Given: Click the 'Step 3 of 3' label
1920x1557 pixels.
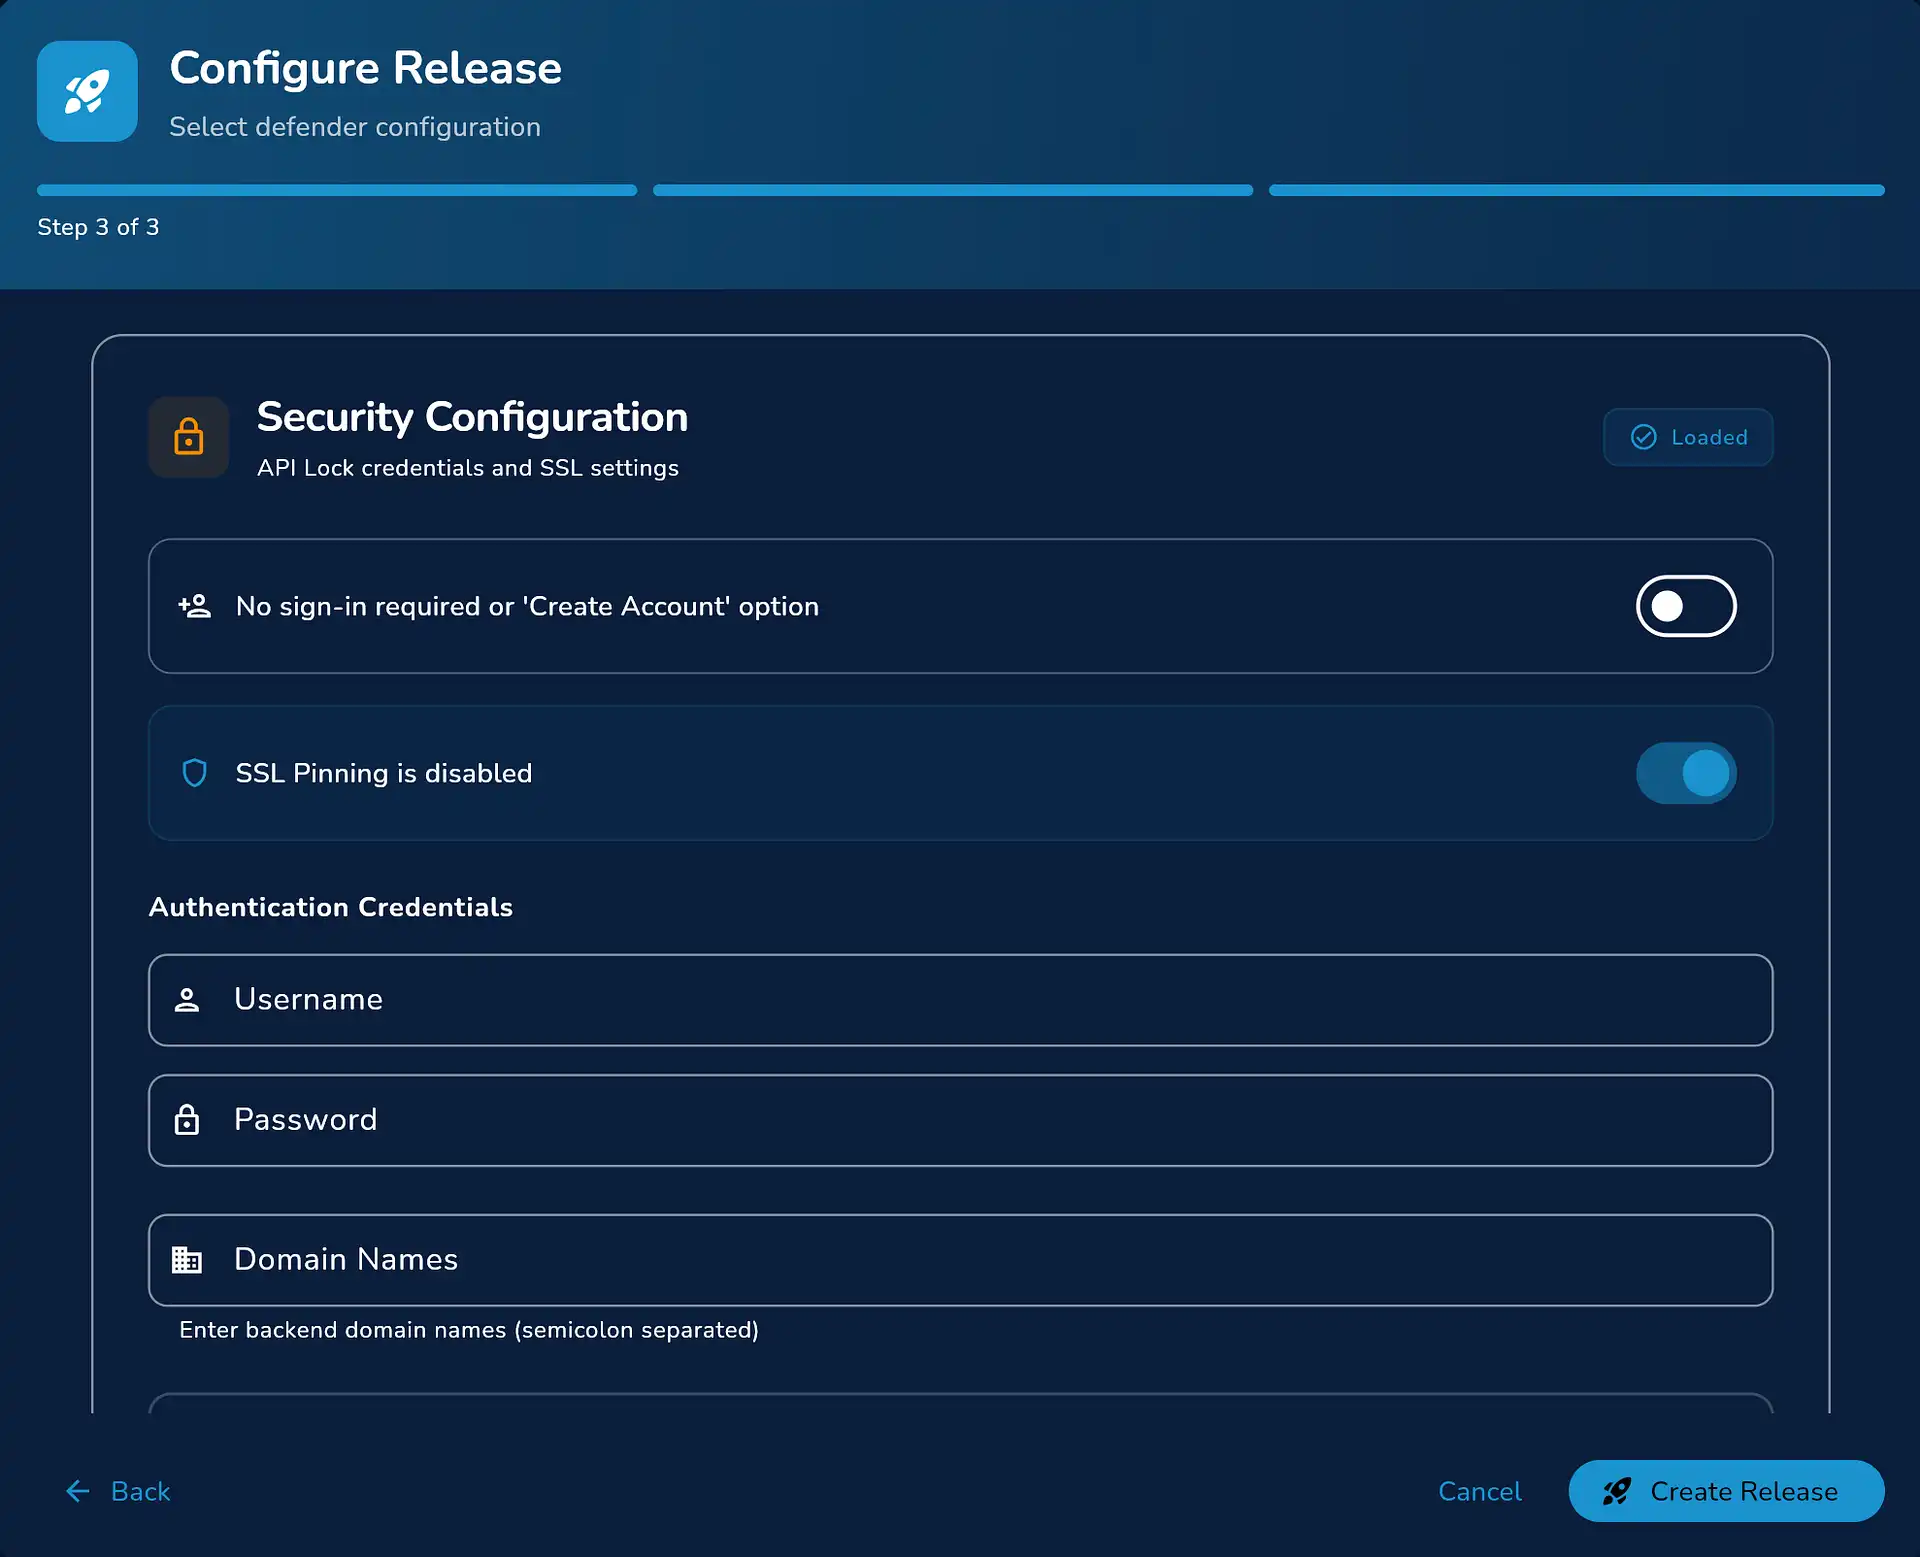Looking at the screenshot, I should point(98,227).
